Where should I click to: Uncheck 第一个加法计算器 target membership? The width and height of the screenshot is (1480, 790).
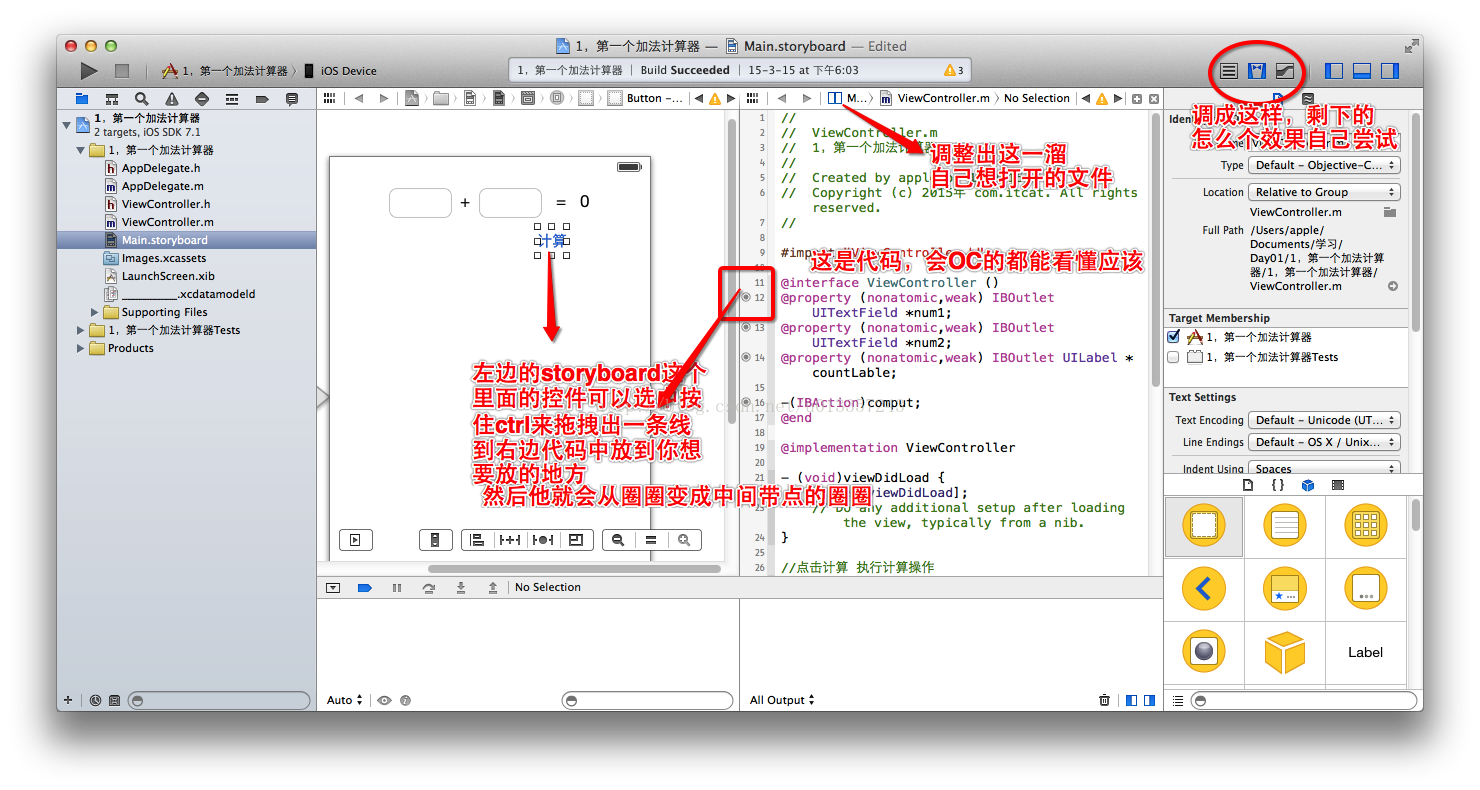[1174, 337]
